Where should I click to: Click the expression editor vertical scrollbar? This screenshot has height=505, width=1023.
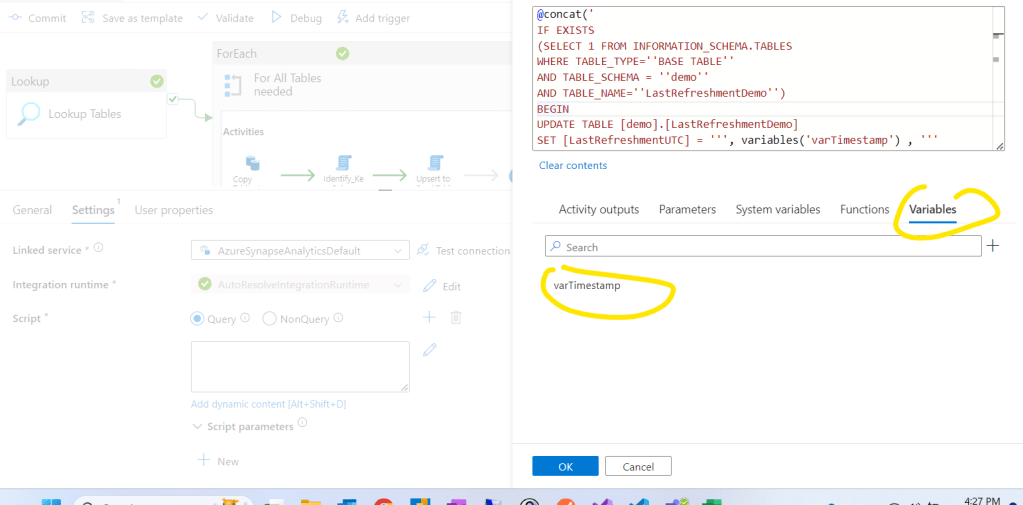(x=997, y=60)
